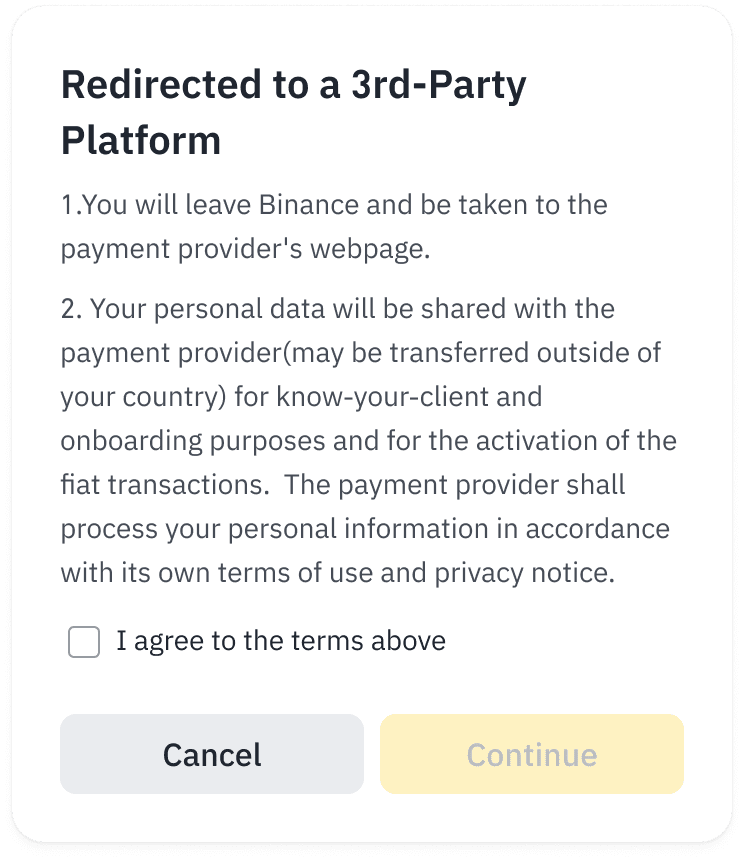Tick the agree to terms checkbox
The width and height of the screenshot is (744, 860).
pyautogui.click(x=84, y=642)
